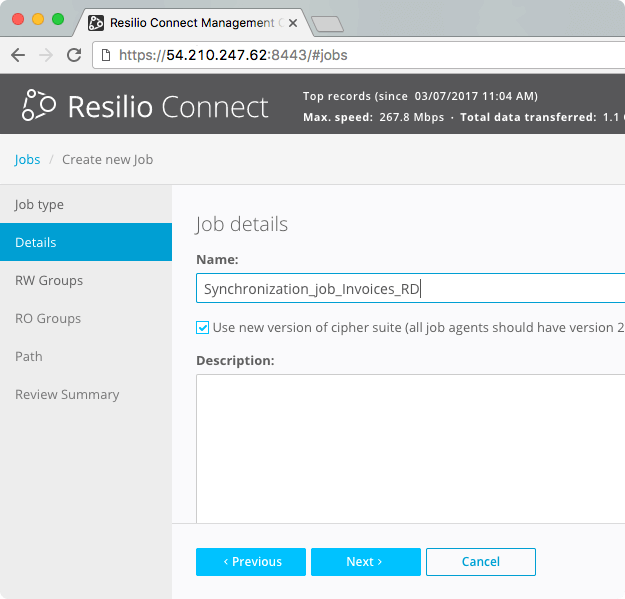Close the Resilio Connect Management tab
625x599 pixels.
click(x=293, y=23)
